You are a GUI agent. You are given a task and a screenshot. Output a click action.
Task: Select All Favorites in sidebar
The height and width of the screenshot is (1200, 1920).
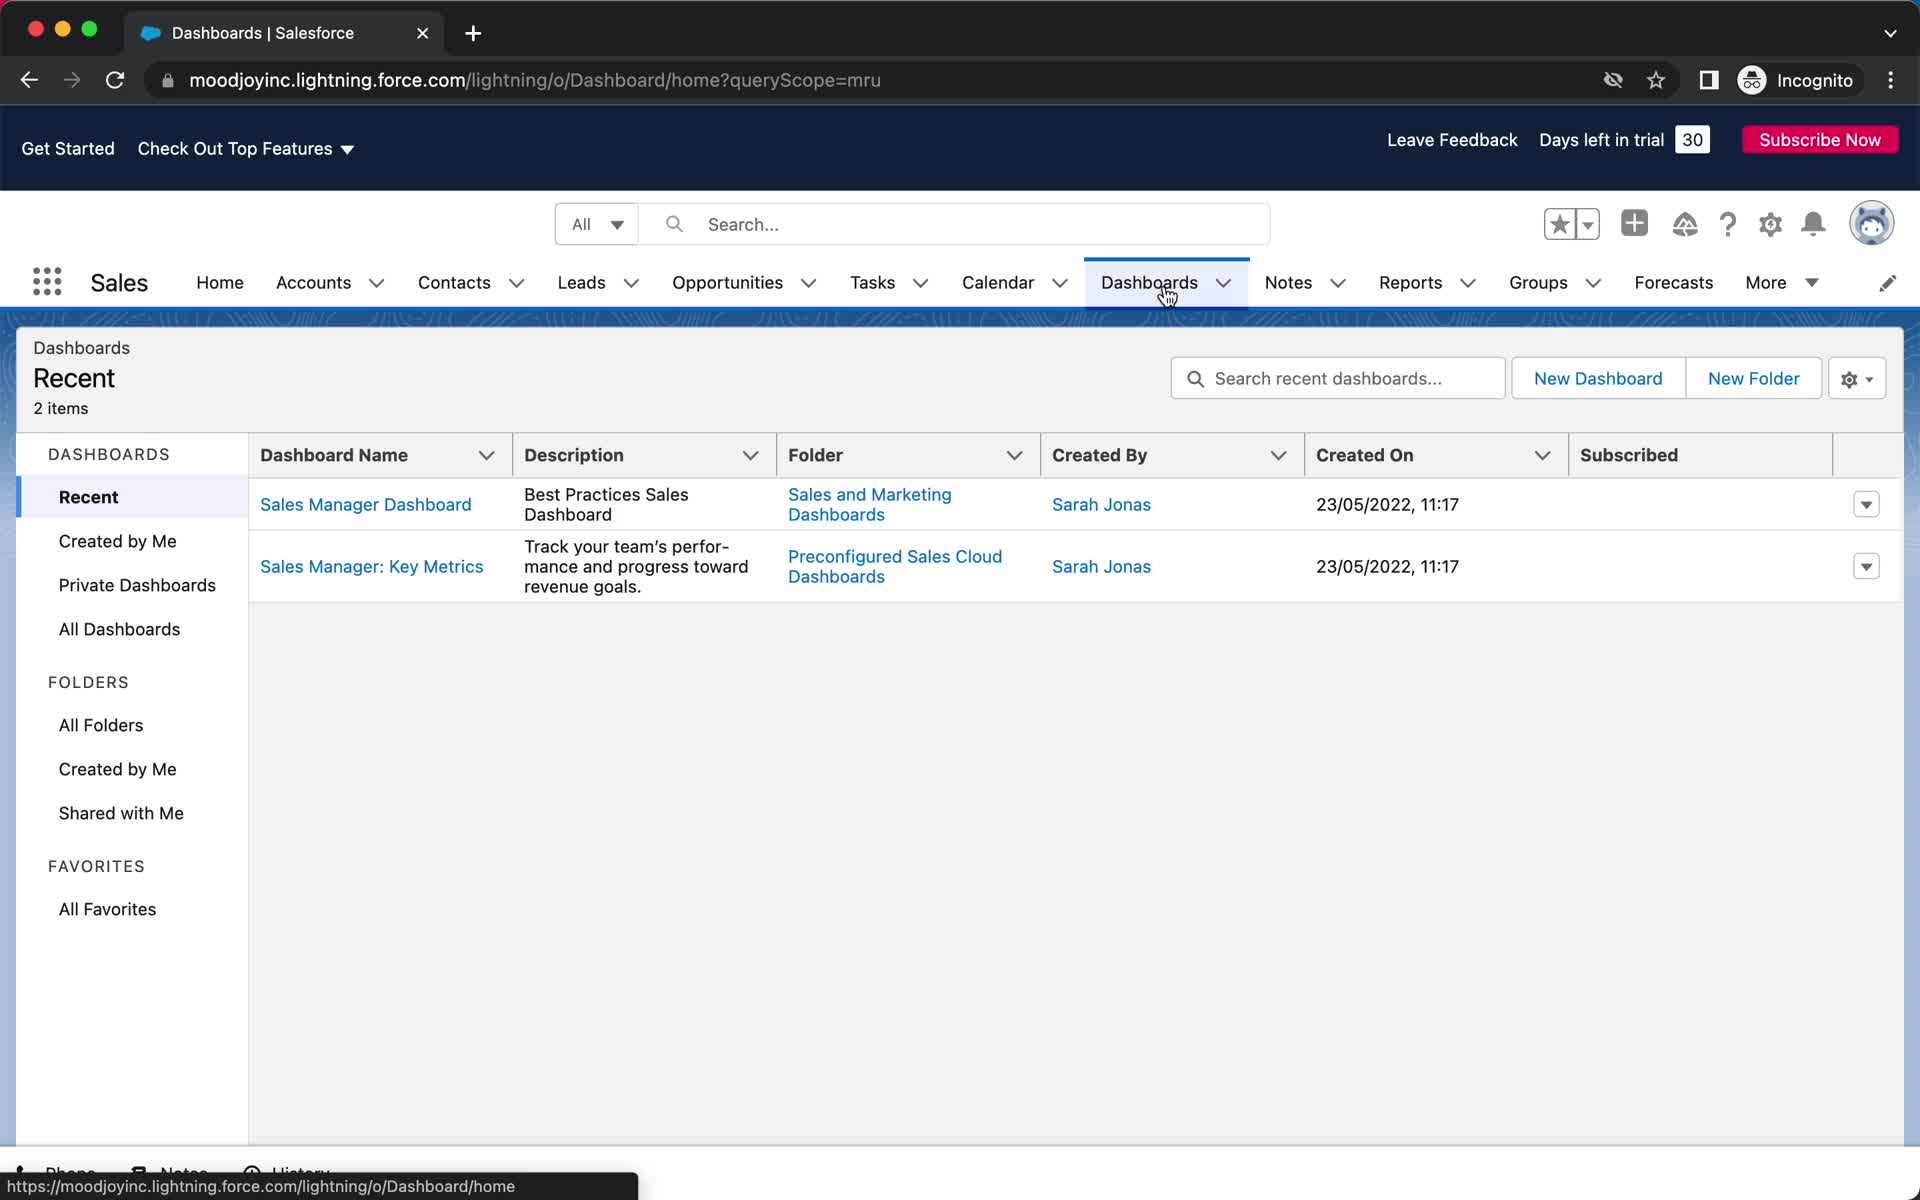[107, 909]
